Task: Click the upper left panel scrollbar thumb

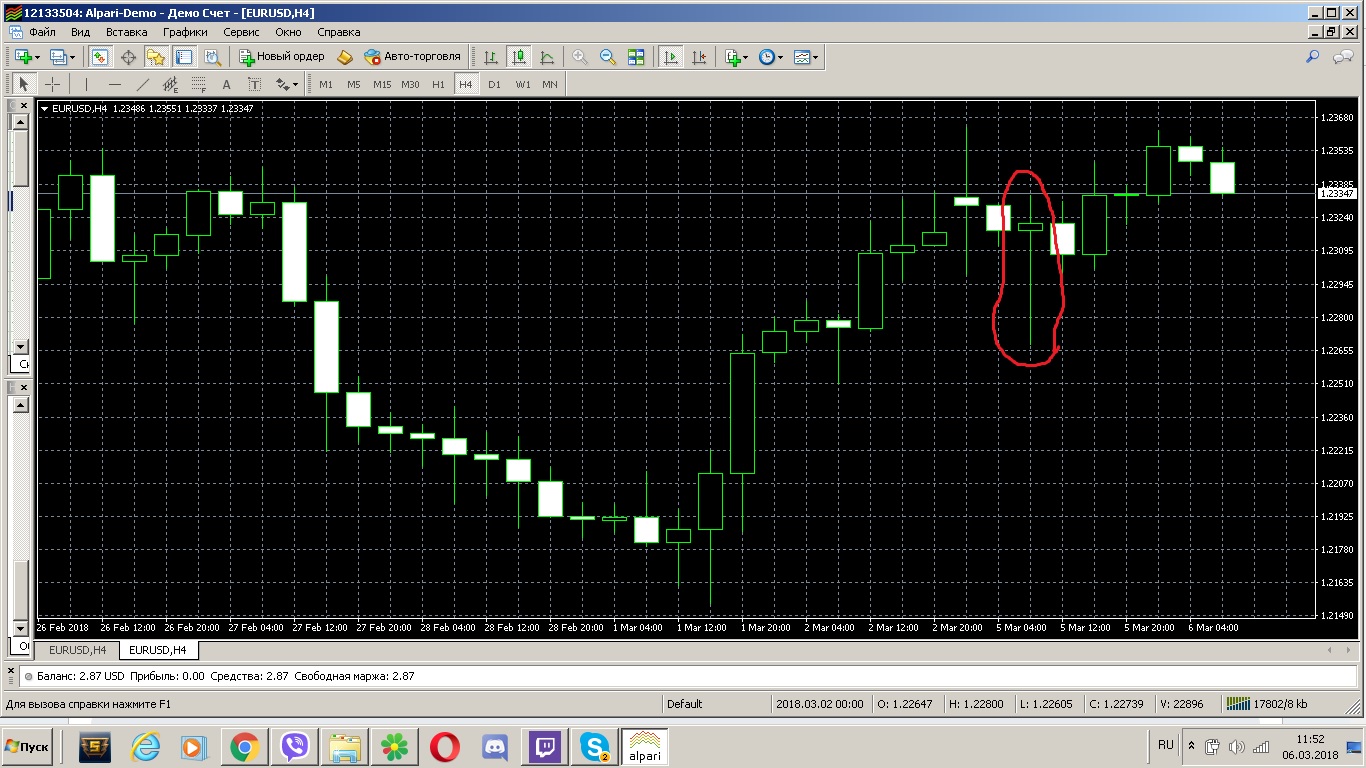Action: pos(19,159)
